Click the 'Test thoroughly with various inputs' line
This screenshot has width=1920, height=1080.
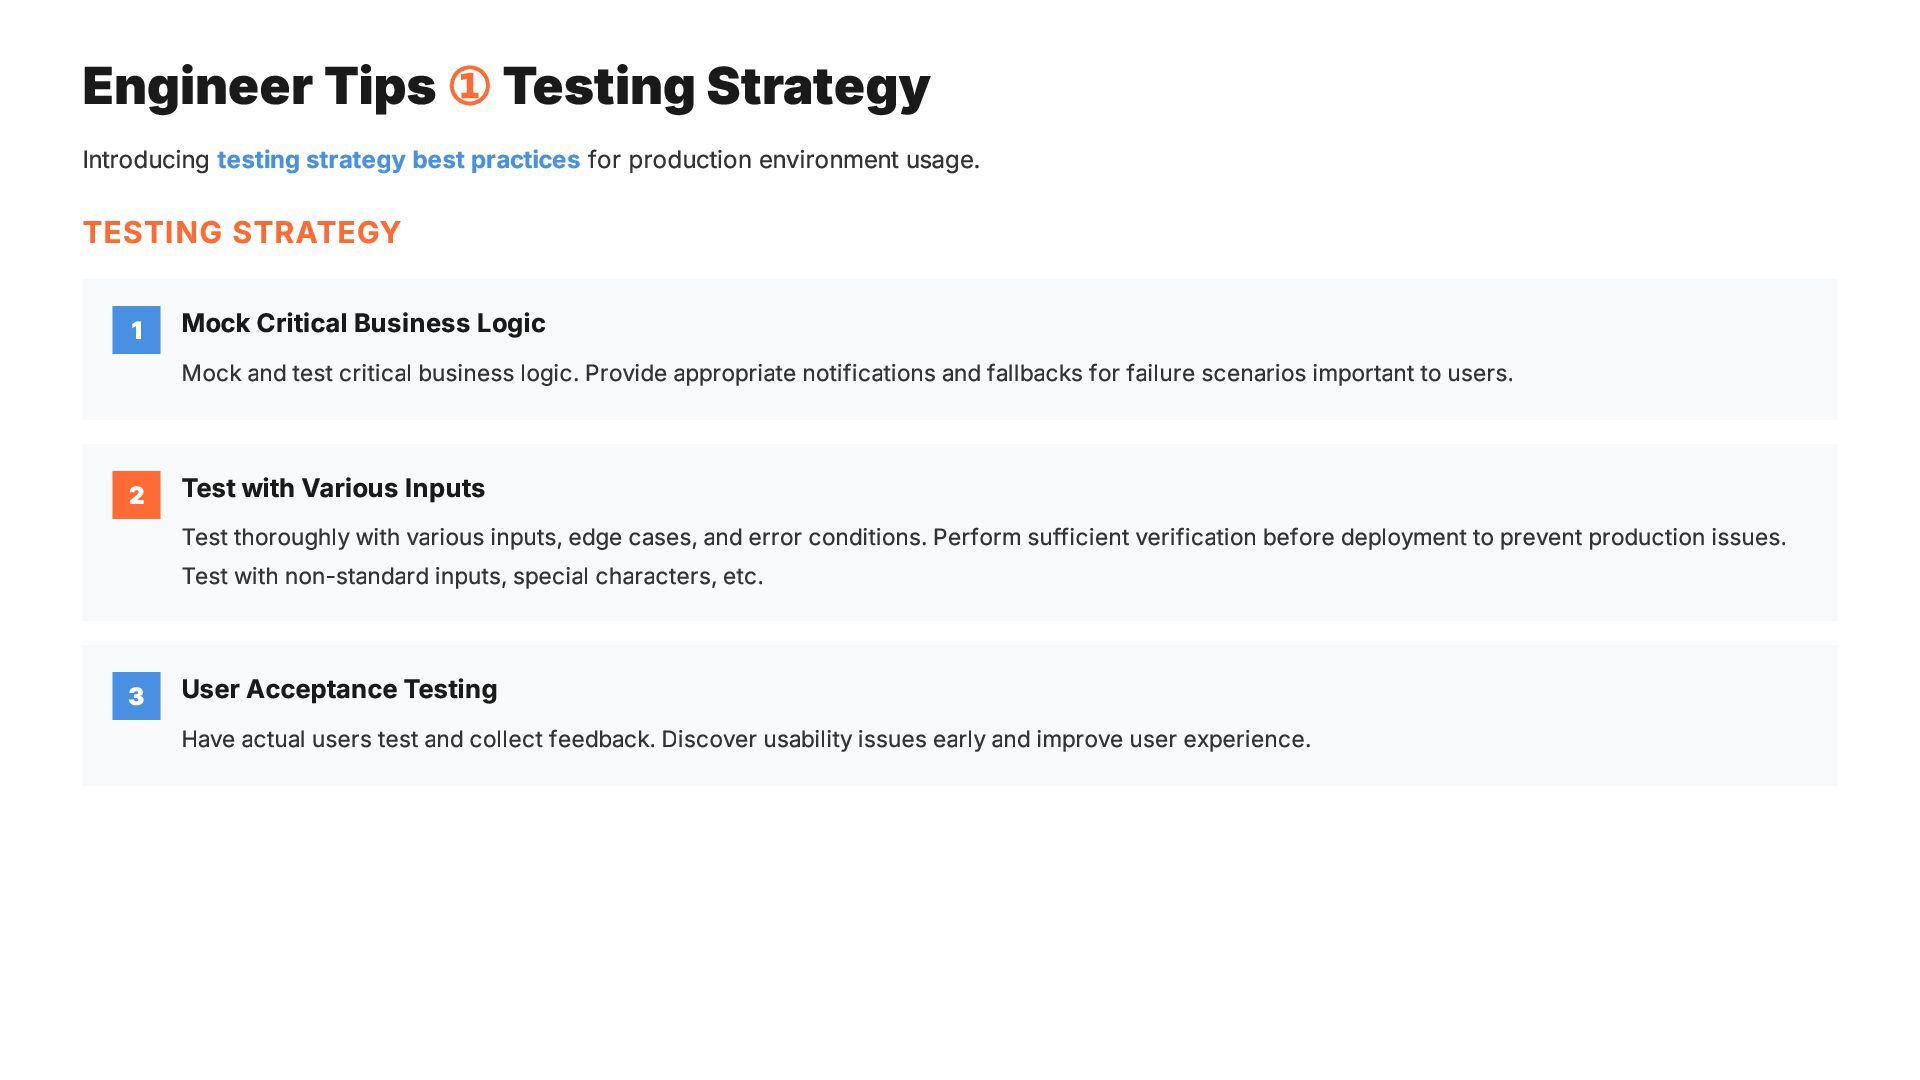click(x=983, y=538)
